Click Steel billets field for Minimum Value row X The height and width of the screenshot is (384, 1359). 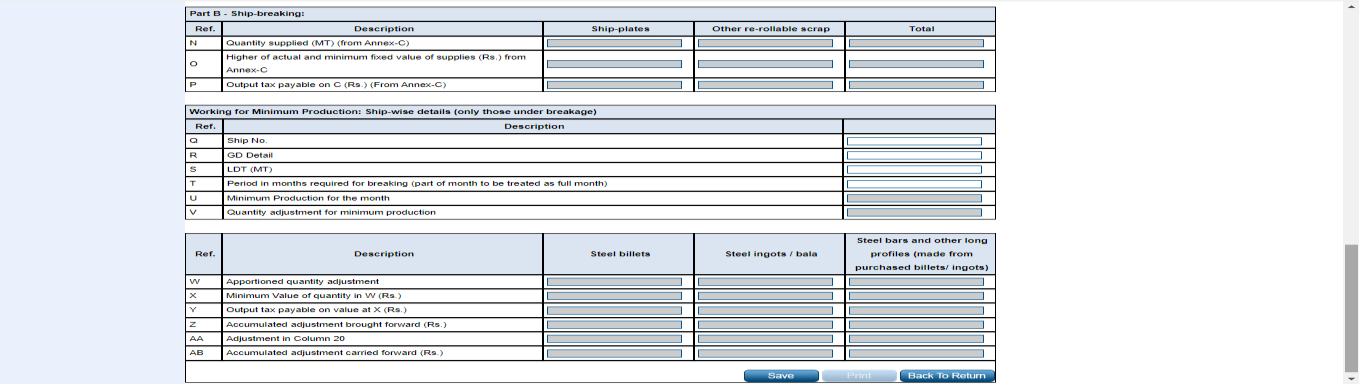coord(614,296)
